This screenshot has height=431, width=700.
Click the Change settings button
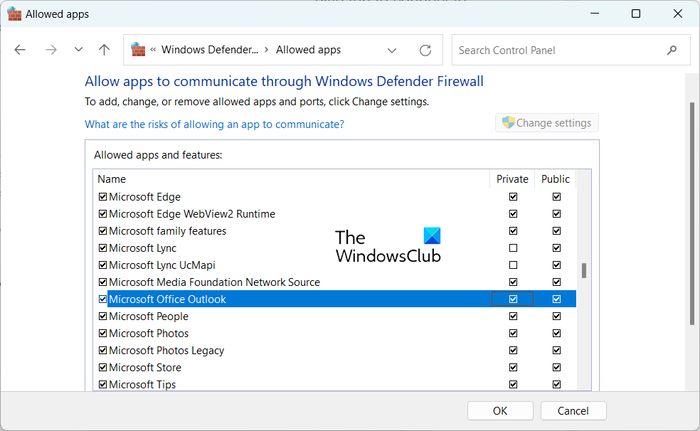point(547,123)
